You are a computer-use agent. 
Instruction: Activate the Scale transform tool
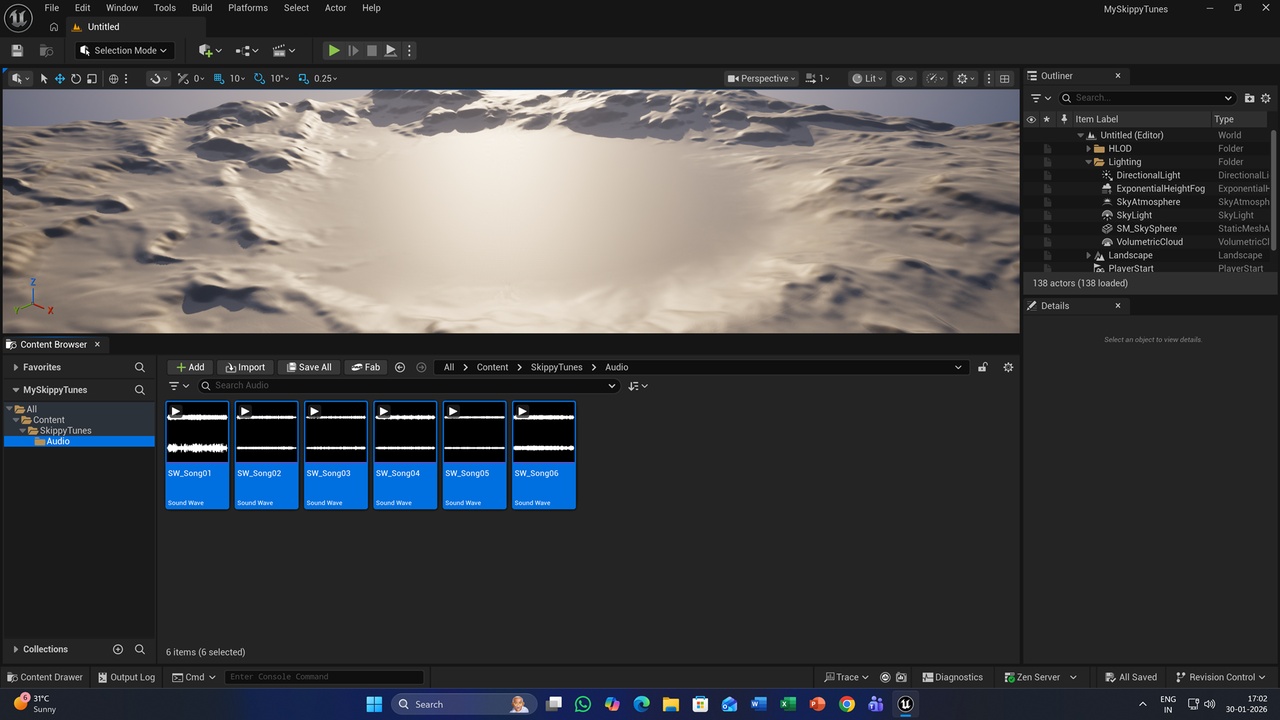click(92, 78)
